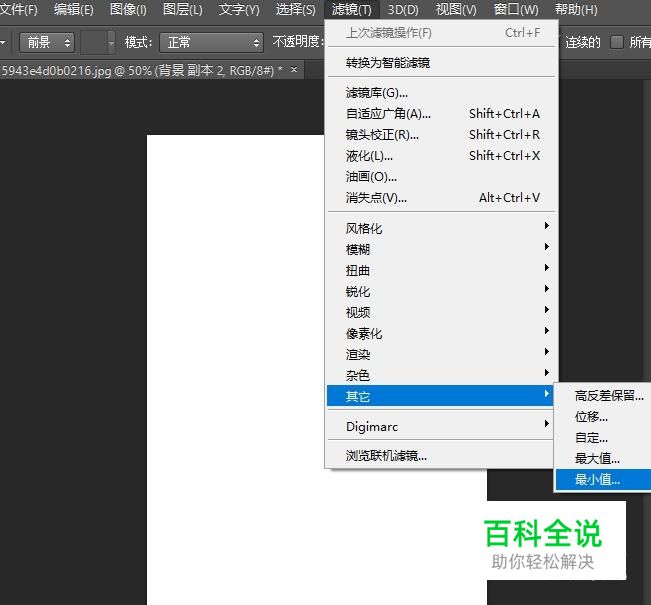This screenshot has height=605, width=651.
Task: Expand the 风格化 submenu
Action: [441, 228]
